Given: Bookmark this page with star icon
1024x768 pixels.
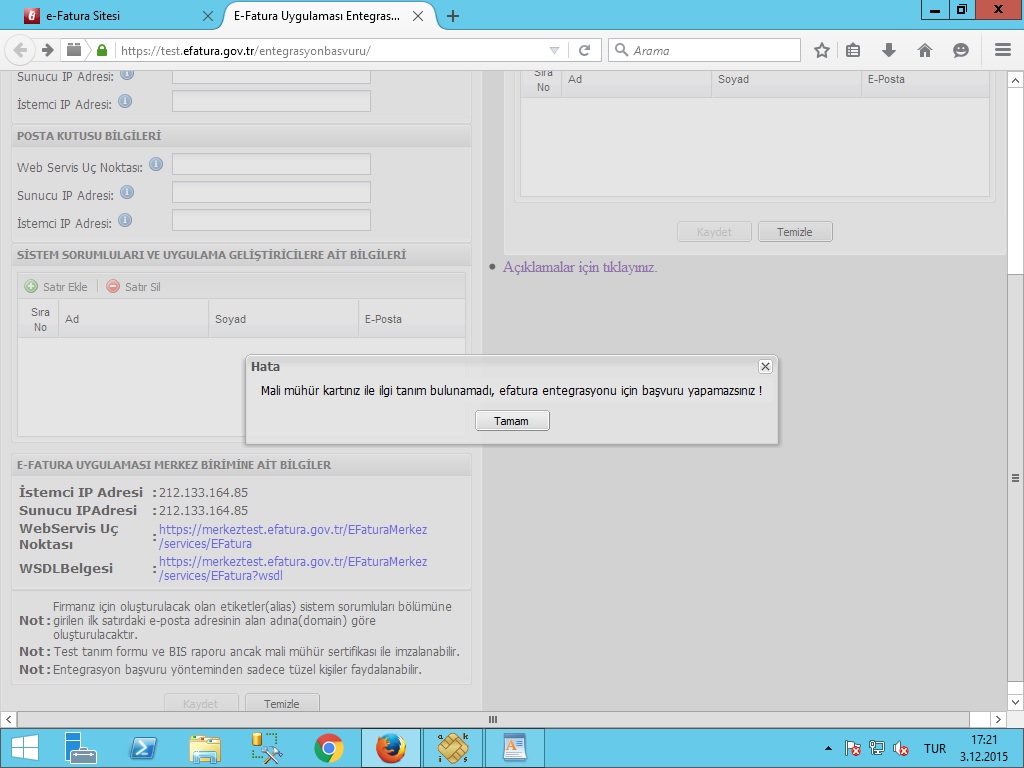Looking at the screenshot, I should pyautogui.click(x=822, y=50).
